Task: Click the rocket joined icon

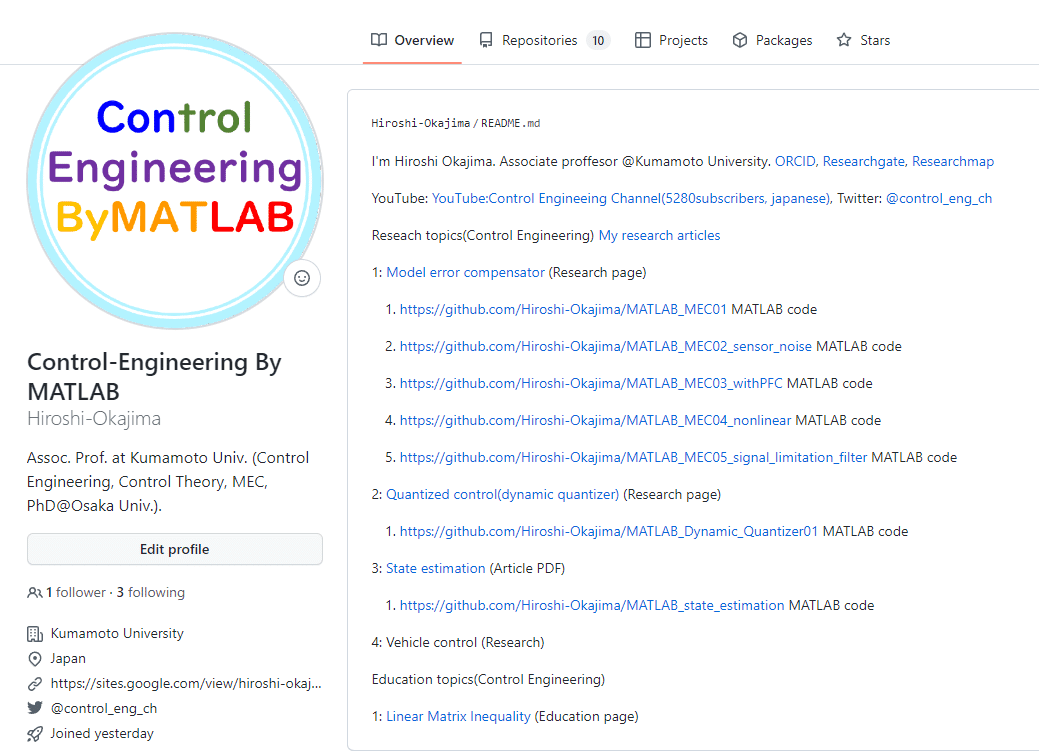Action: (x=35, y=734)
